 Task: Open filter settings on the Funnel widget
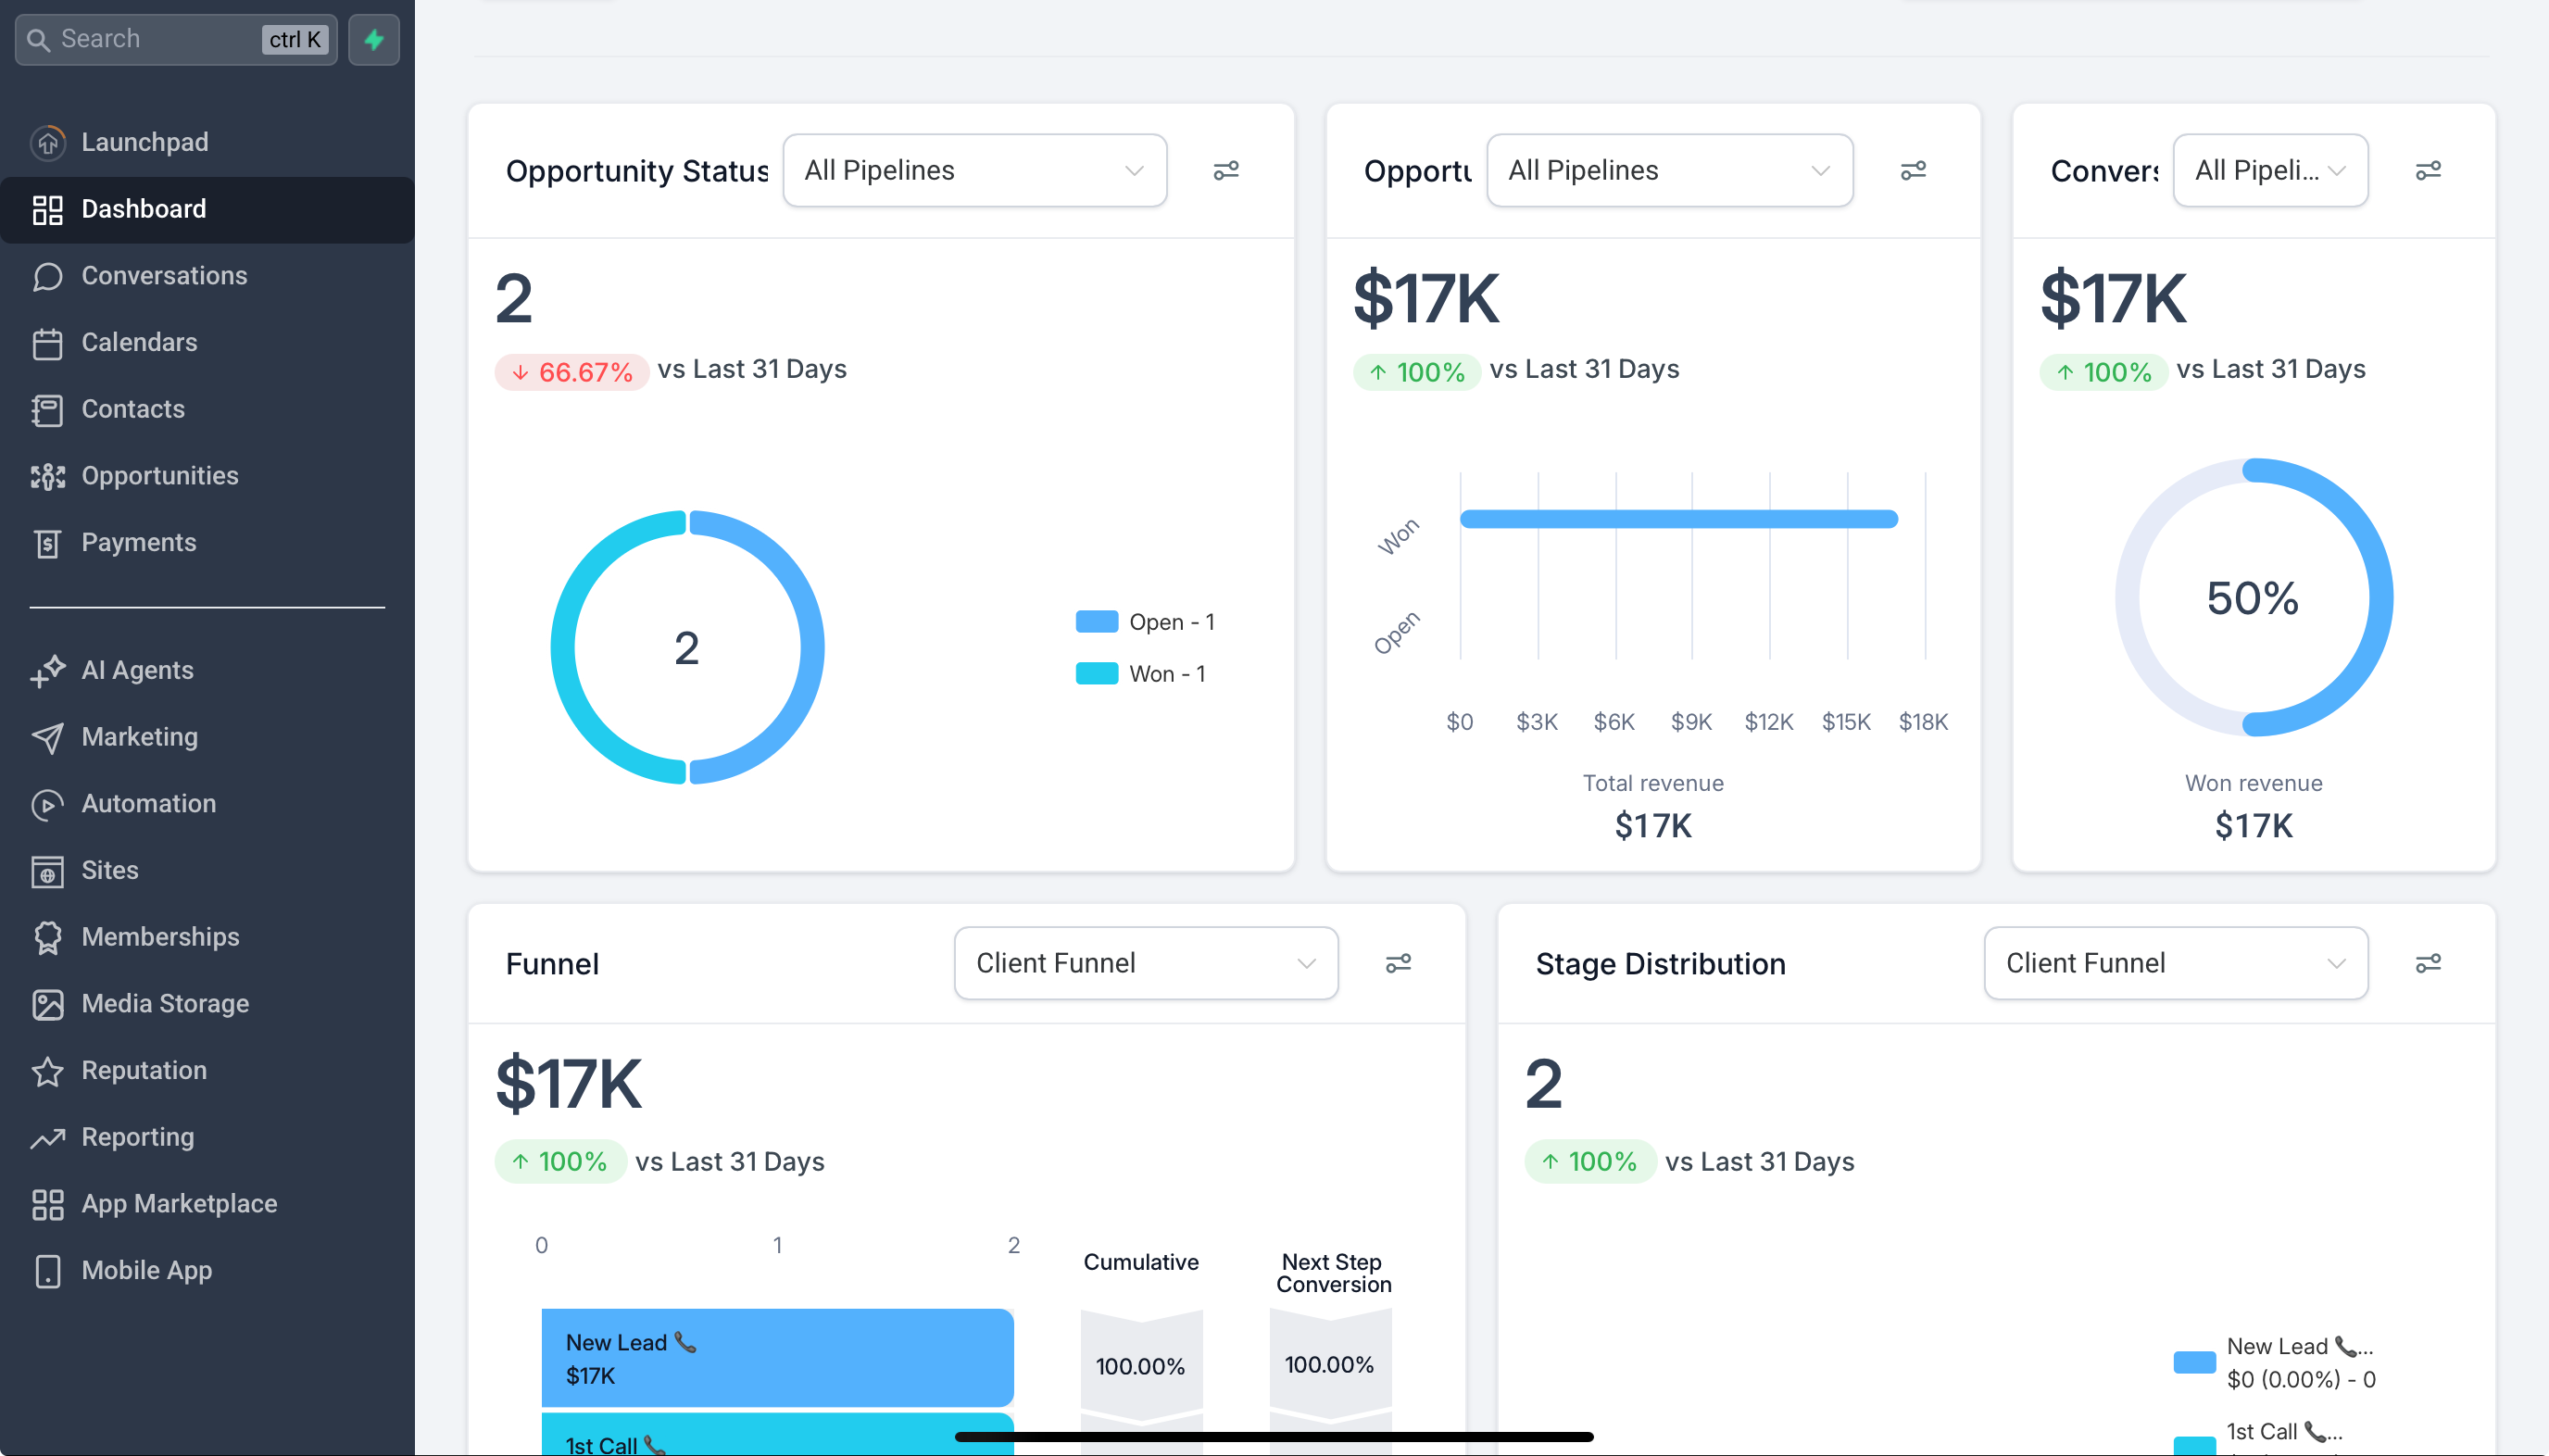pos(1398,963)
